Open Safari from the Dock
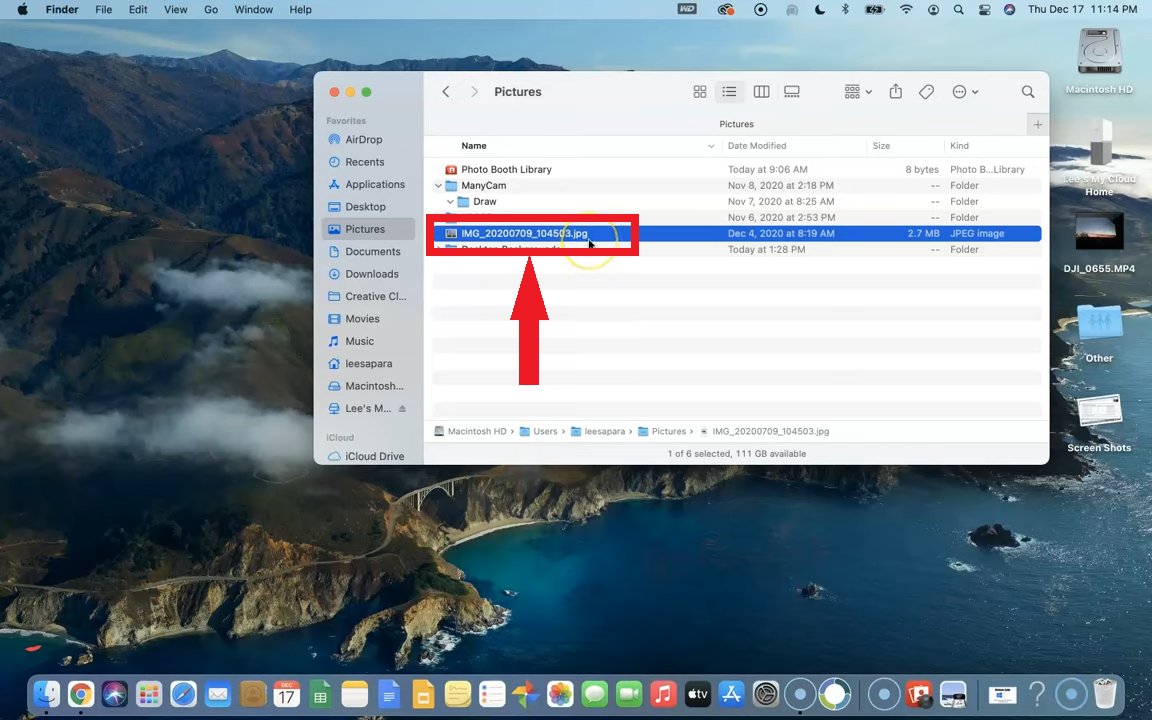This screenshot has height=720, width=1152. click(183, 694)
